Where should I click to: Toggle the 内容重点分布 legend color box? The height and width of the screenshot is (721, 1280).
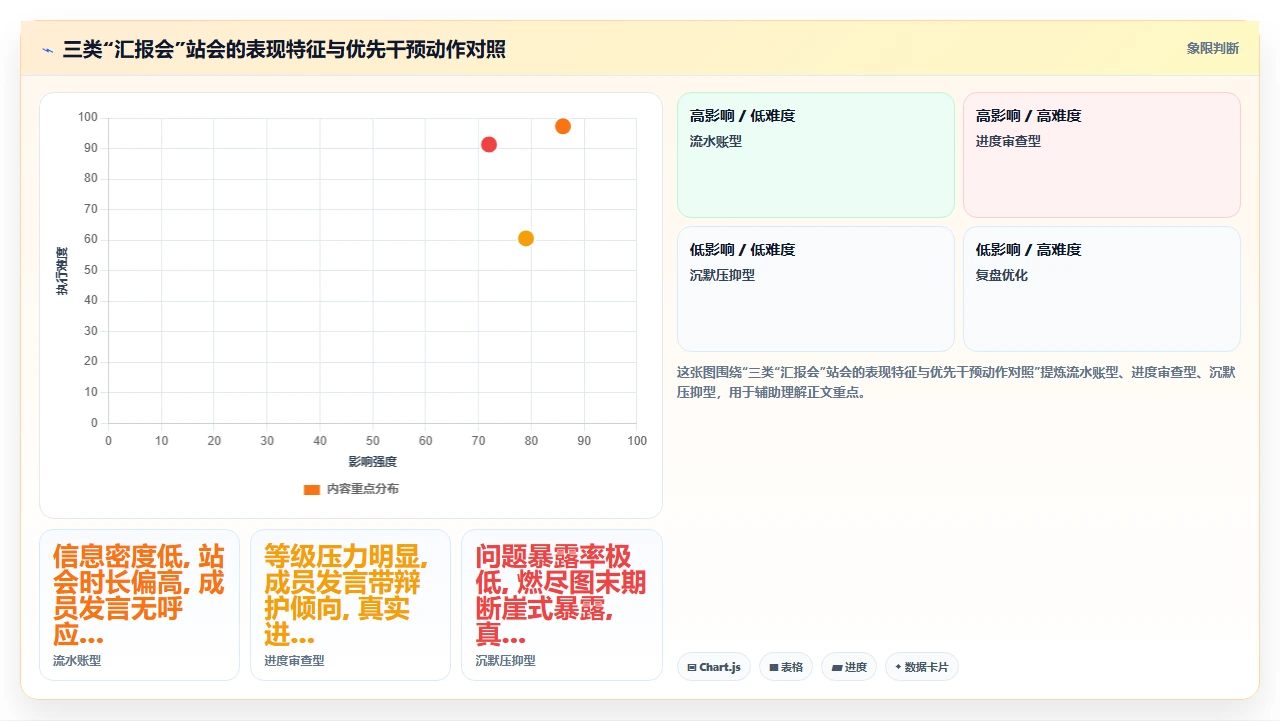pyautogui.click(x=312, y=489)
